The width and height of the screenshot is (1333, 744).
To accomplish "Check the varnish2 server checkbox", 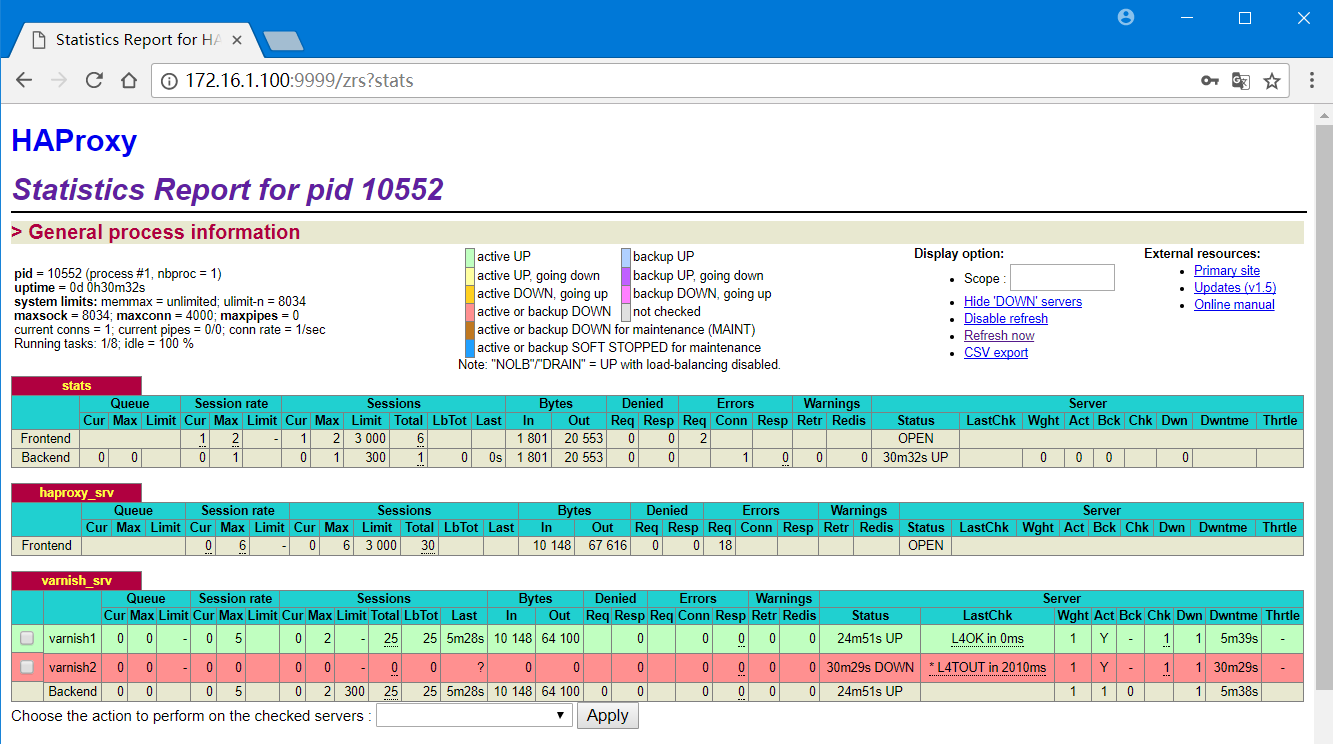I will [27, 667].
